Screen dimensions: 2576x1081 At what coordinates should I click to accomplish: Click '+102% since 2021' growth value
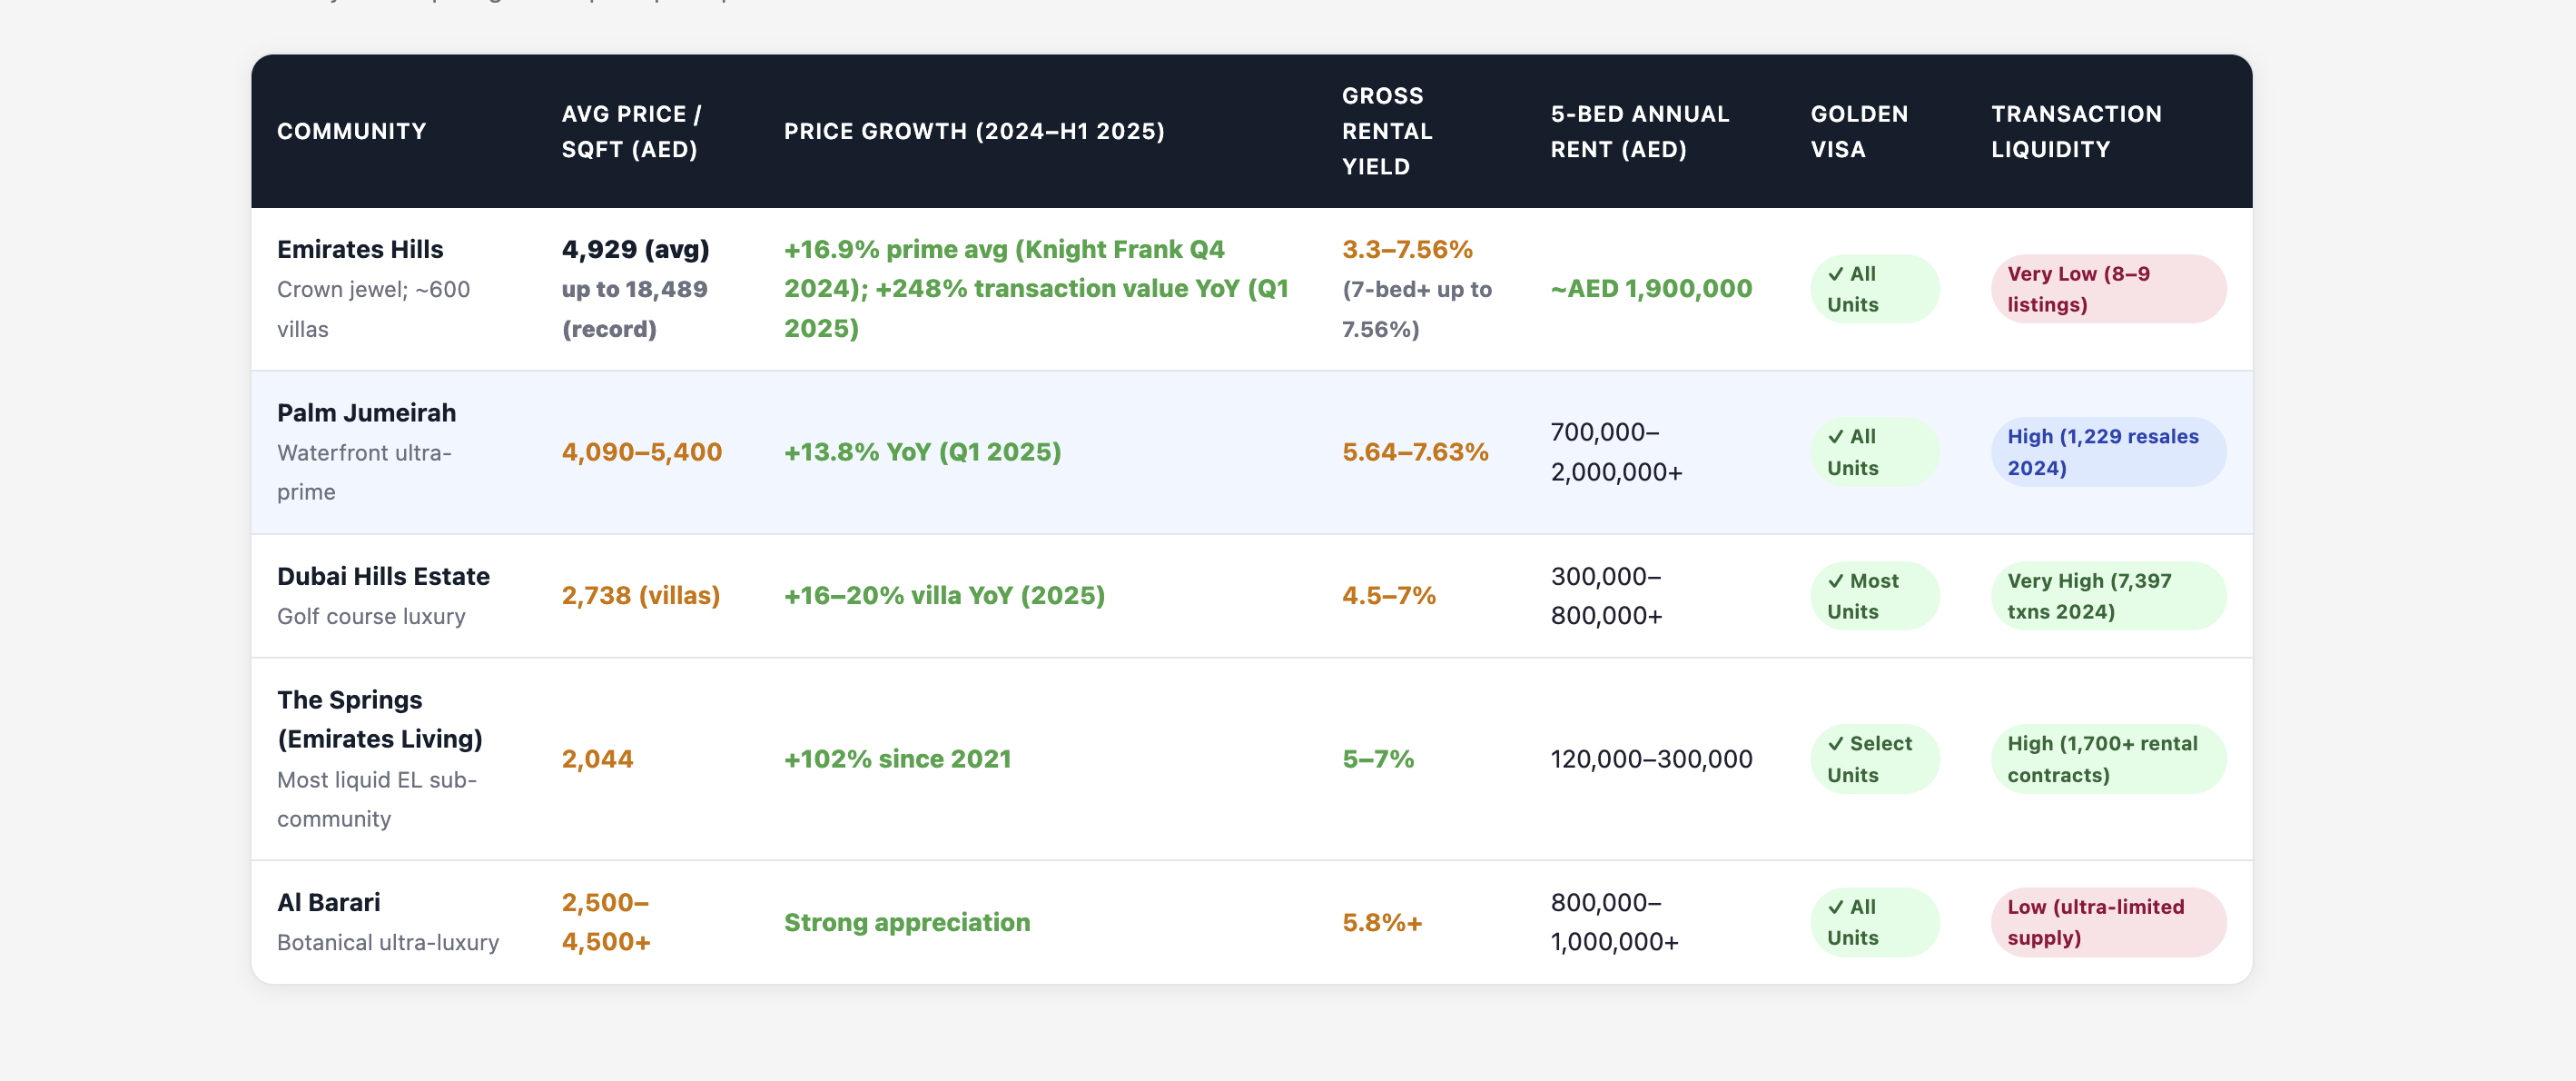click(x=897, y=759)
